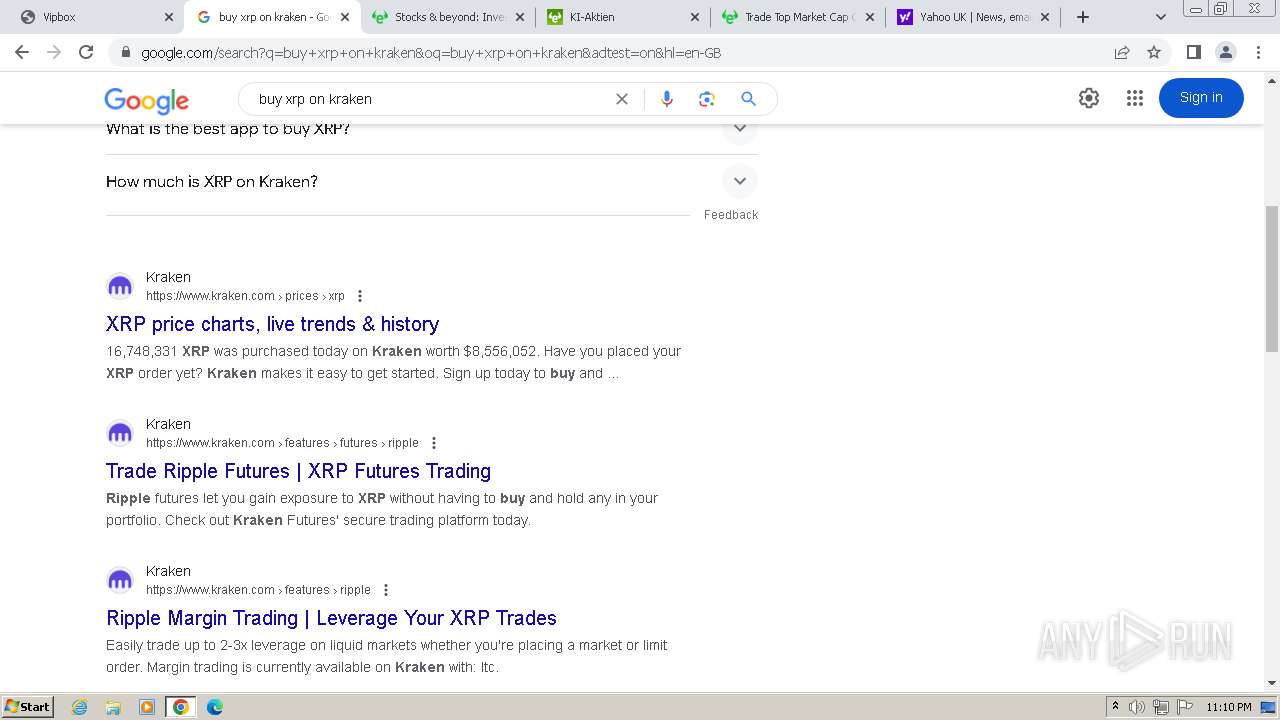Click Kraken favicon of the Ripple Futures result
The image size is (1280, 720).
click(x=120, y=434)
